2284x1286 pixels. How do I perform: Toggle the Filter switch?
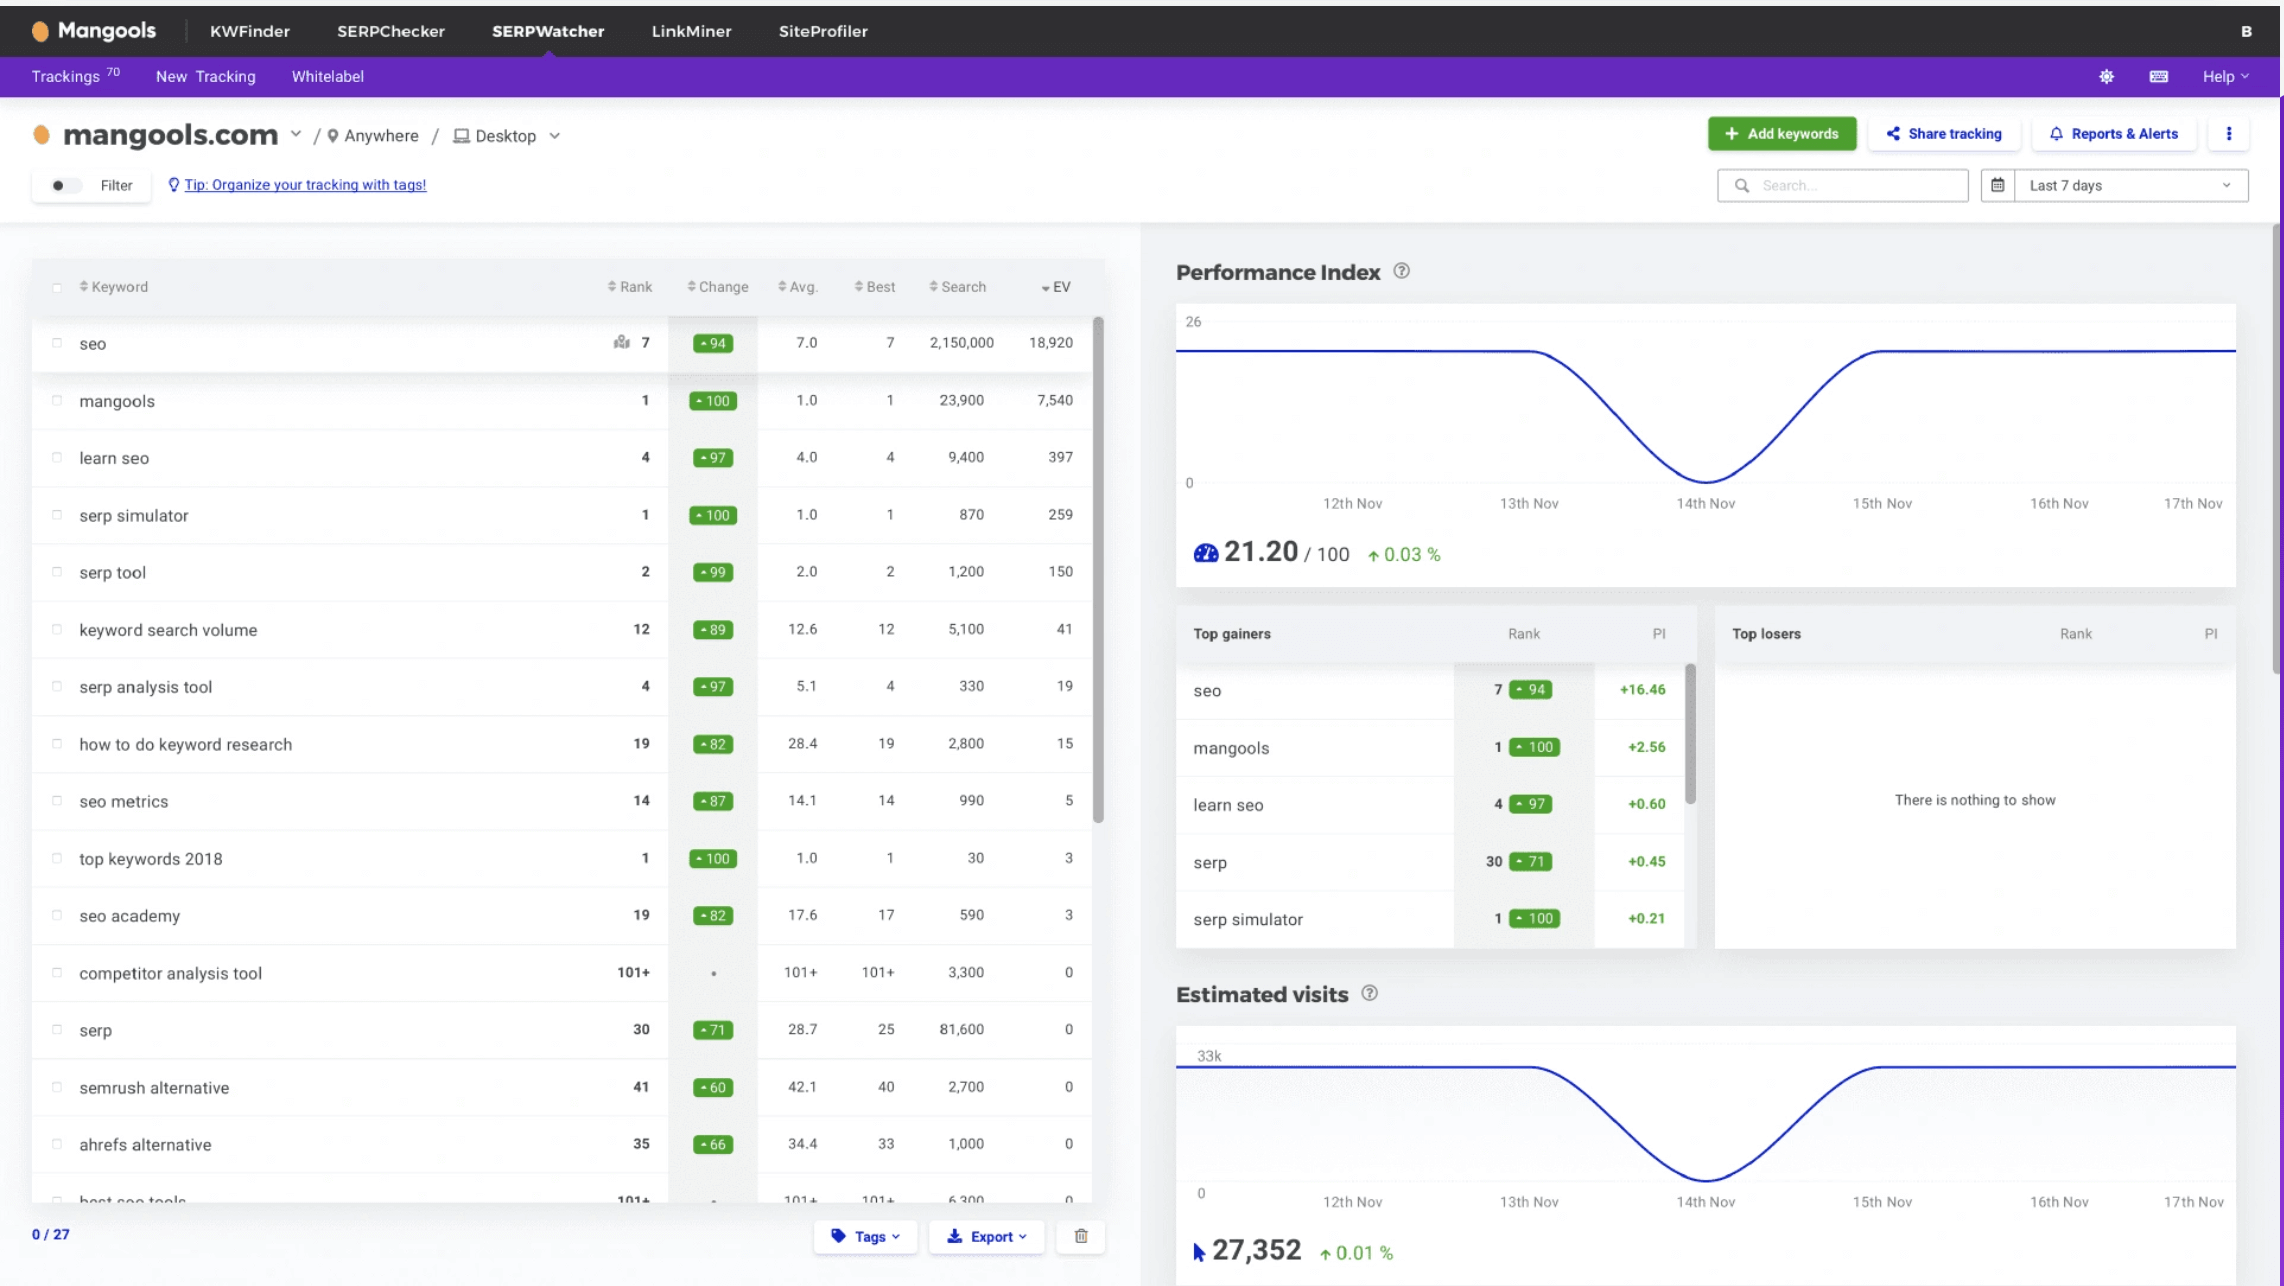tap(65, 185)
